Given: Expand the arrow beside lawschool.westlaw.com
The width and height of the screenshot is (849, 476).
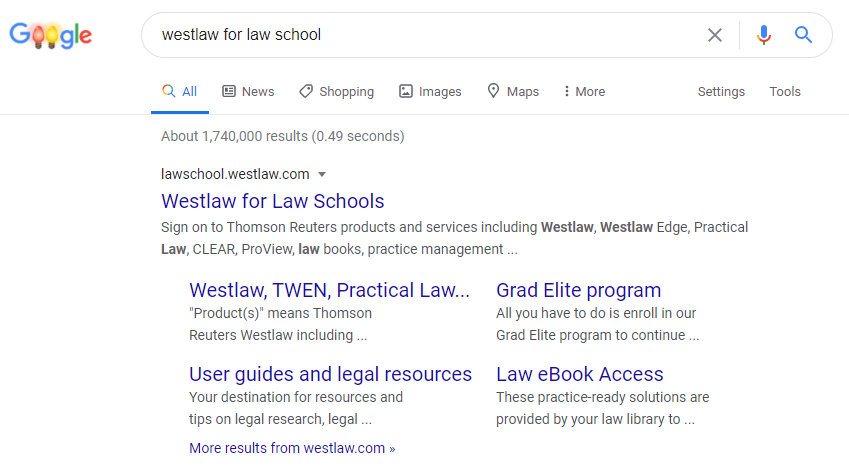Looking at the screenshot, I should point(322,174).
